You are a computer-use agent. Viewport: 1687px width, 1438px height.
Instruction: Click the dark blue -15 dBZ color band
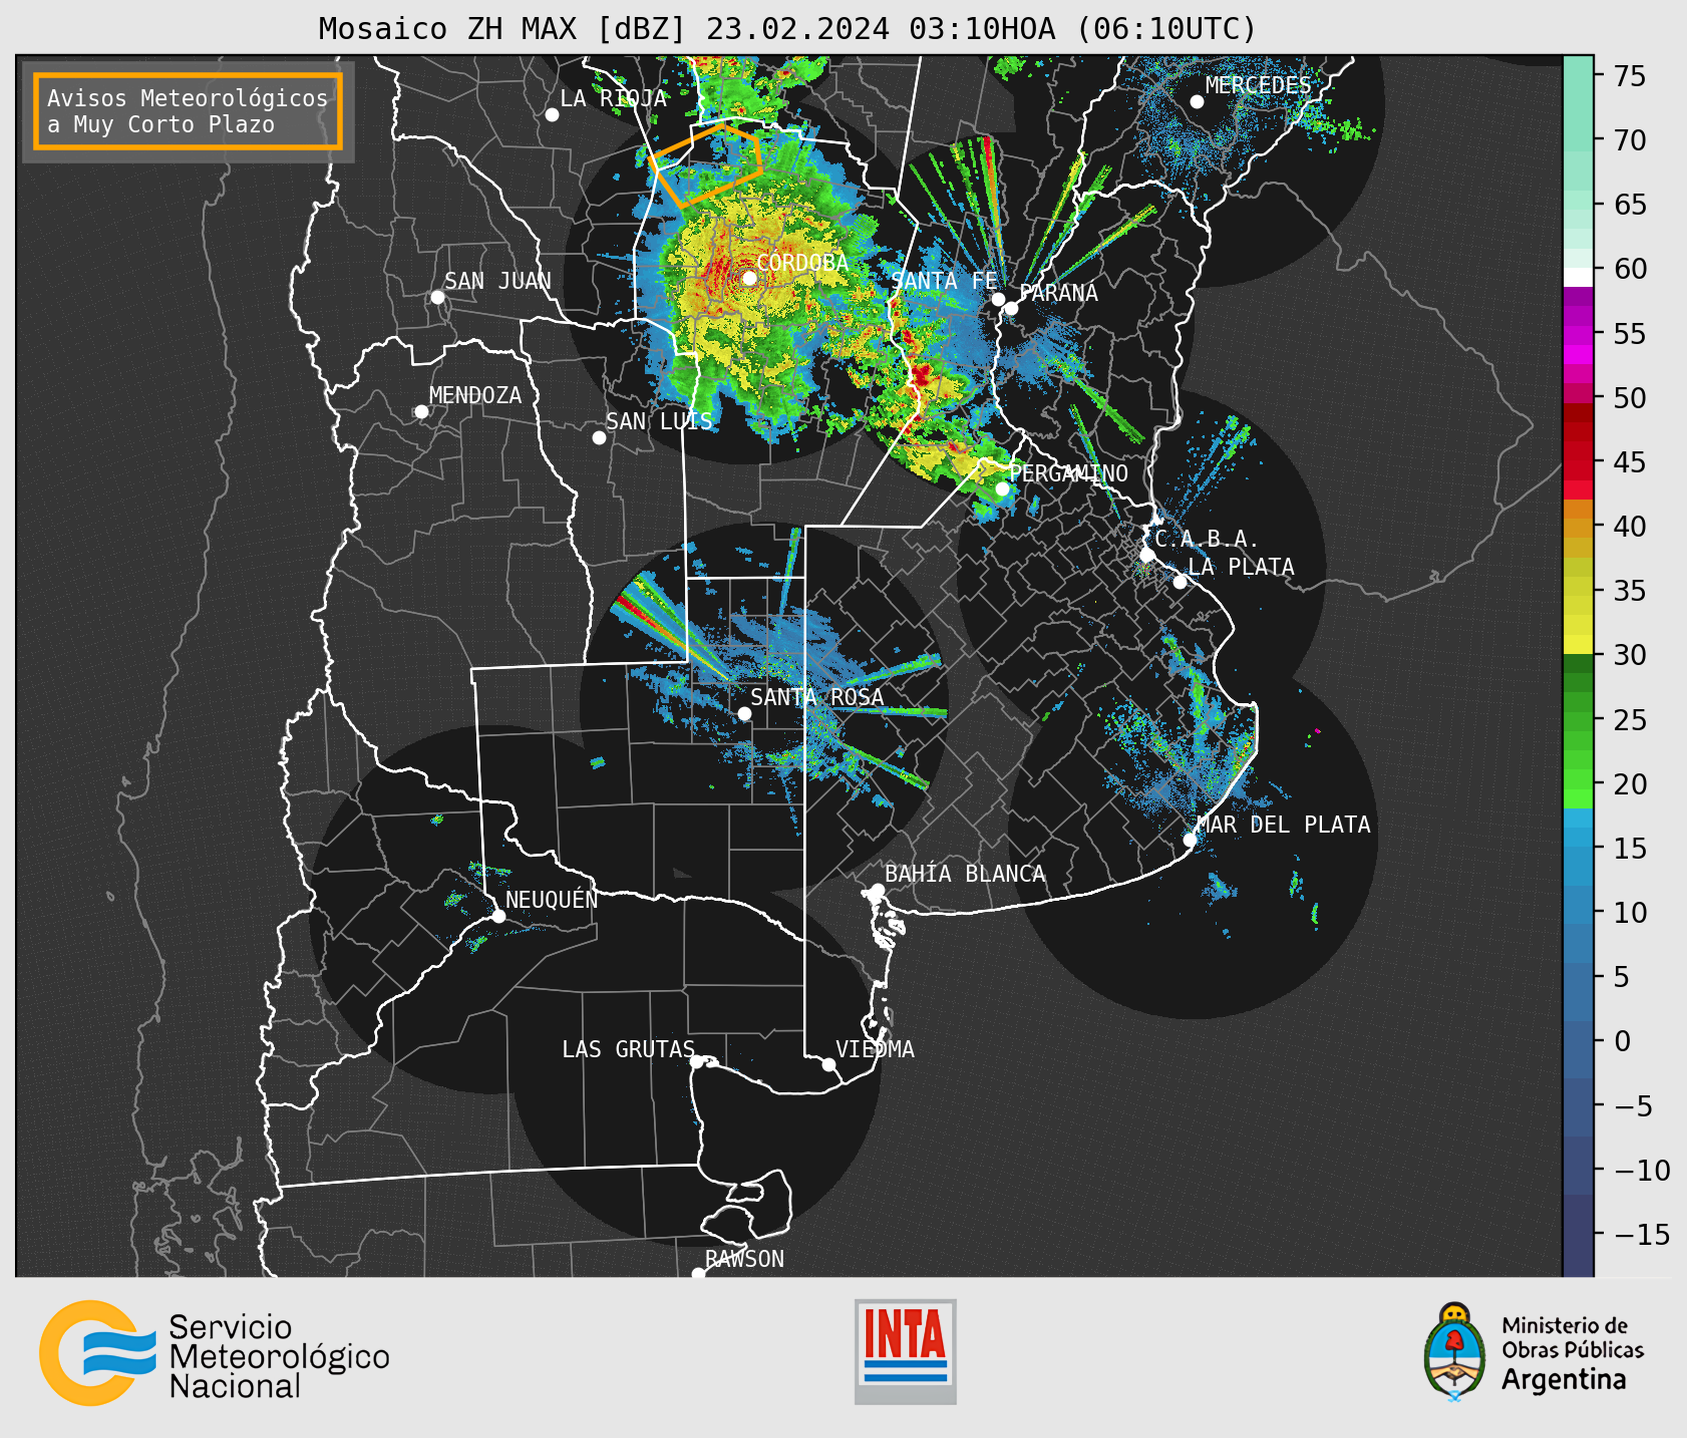pos(1578,1235)
